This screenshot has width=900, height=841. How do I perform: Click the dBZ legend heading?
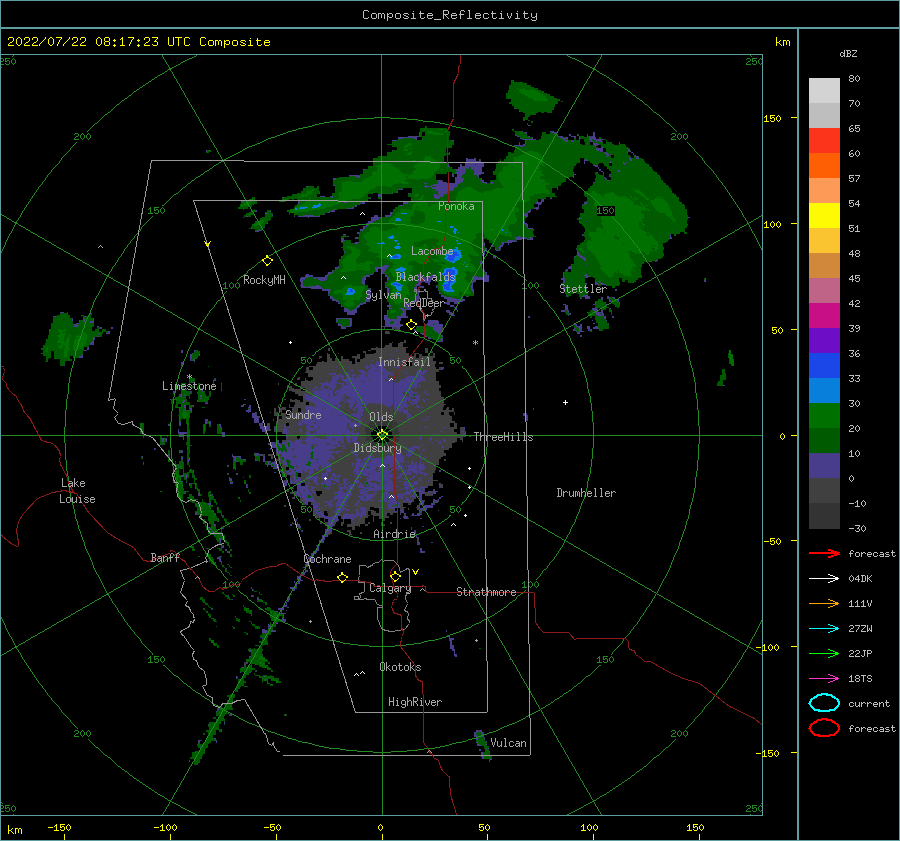[848, 53]
